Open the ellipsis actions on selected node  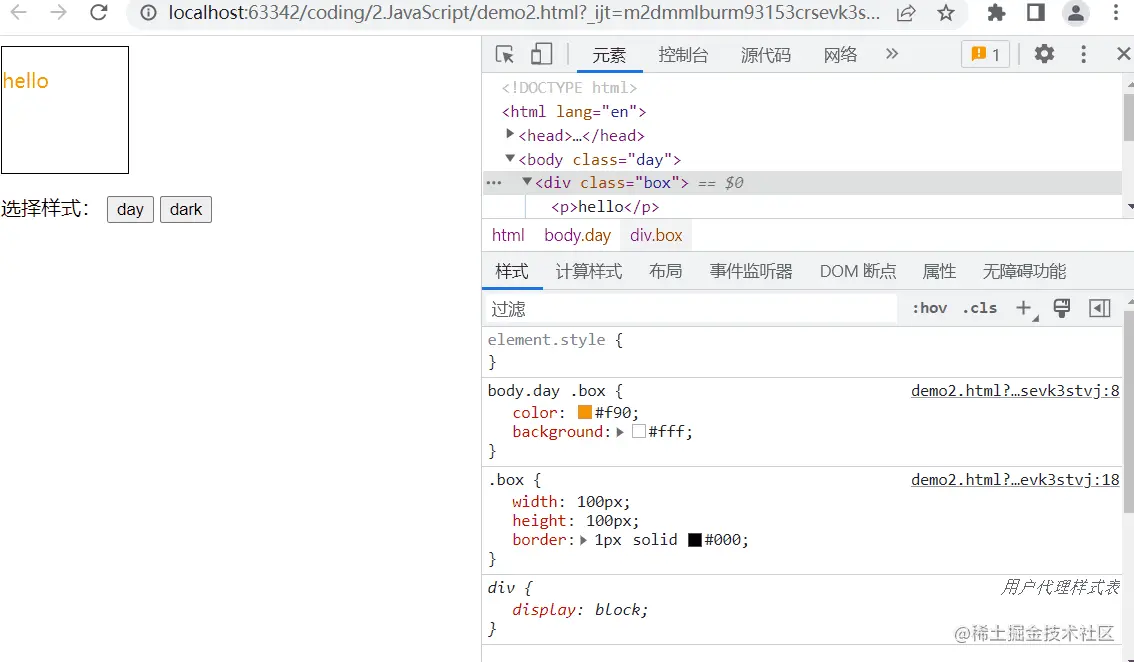click(x=494, y=183)
